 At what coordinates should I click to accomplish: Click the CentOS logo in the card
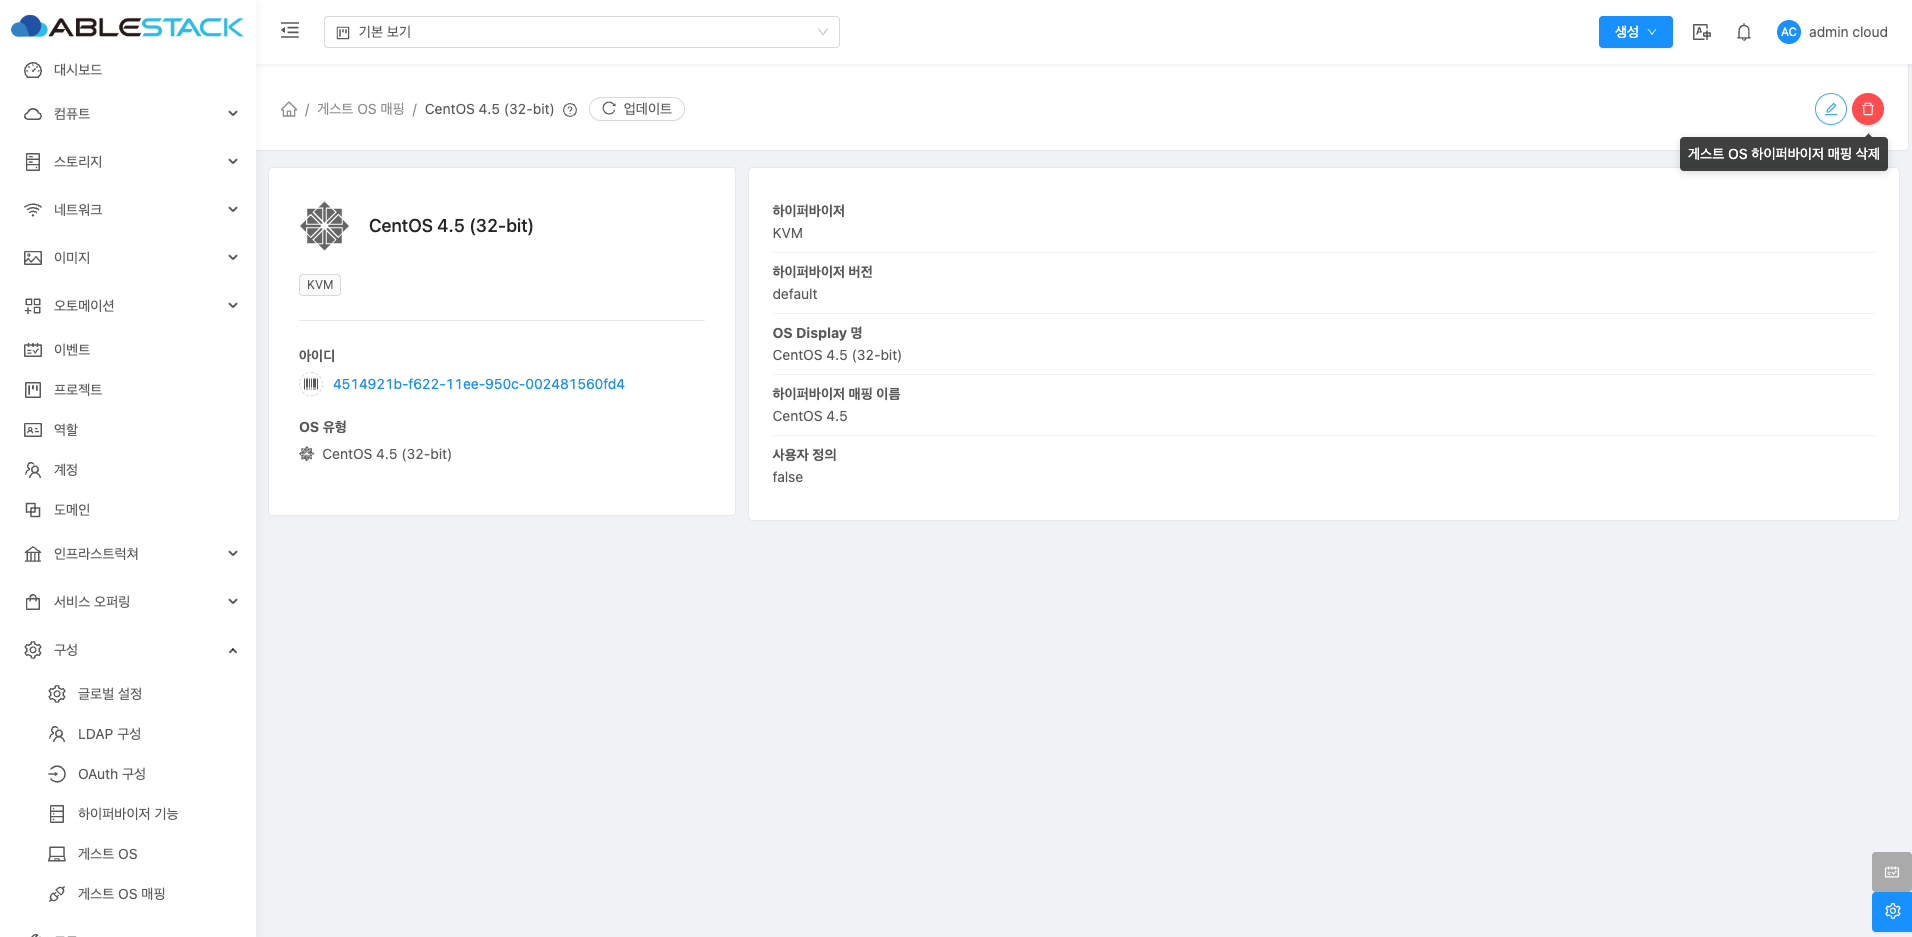324,226
